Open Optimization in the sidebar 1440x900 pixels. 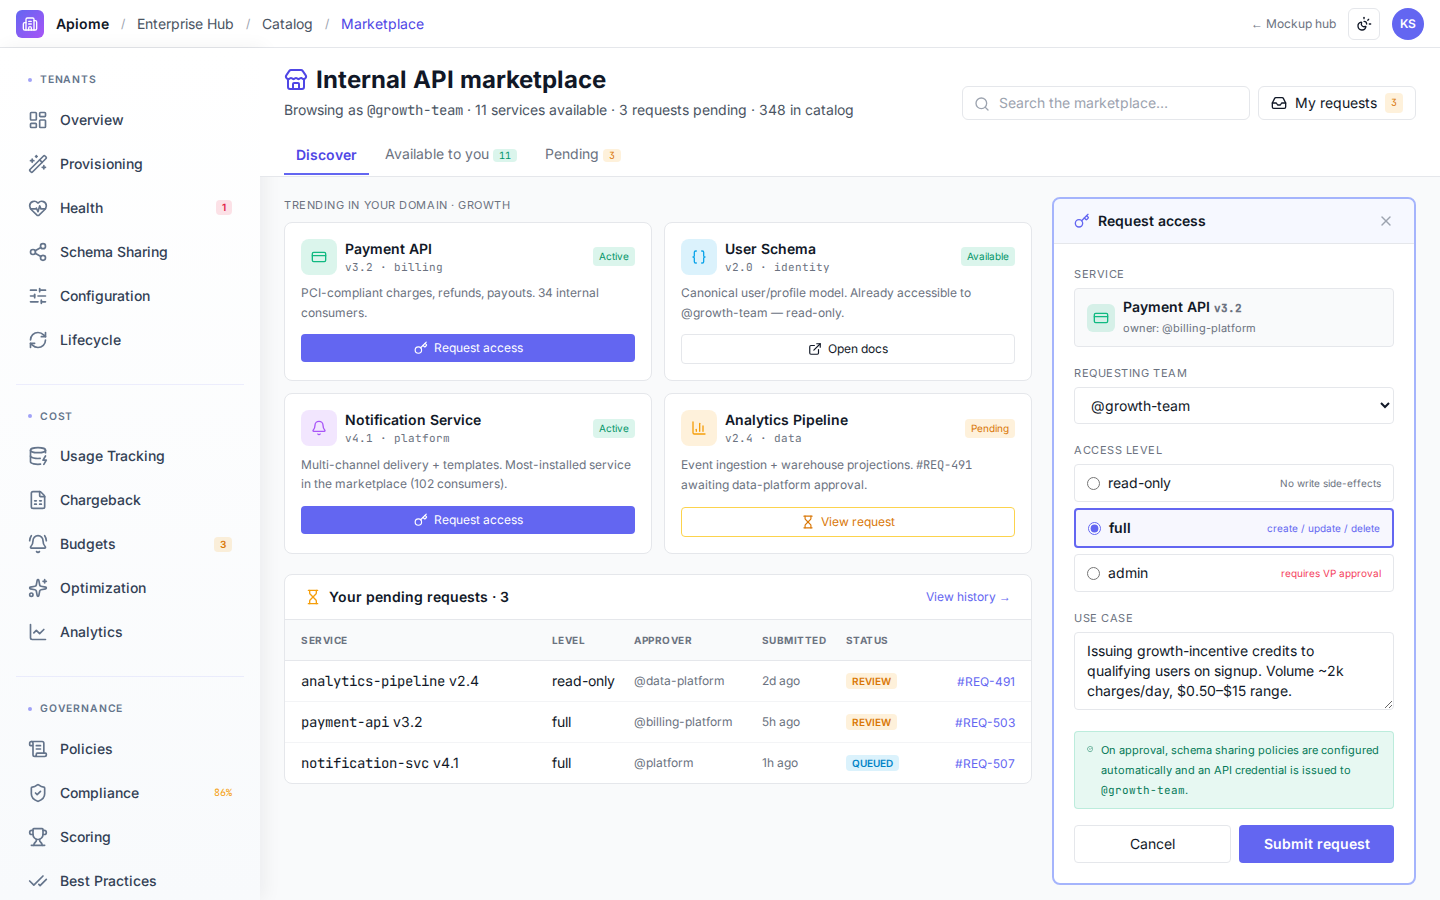pyautogui.click(x=130, y=588)
